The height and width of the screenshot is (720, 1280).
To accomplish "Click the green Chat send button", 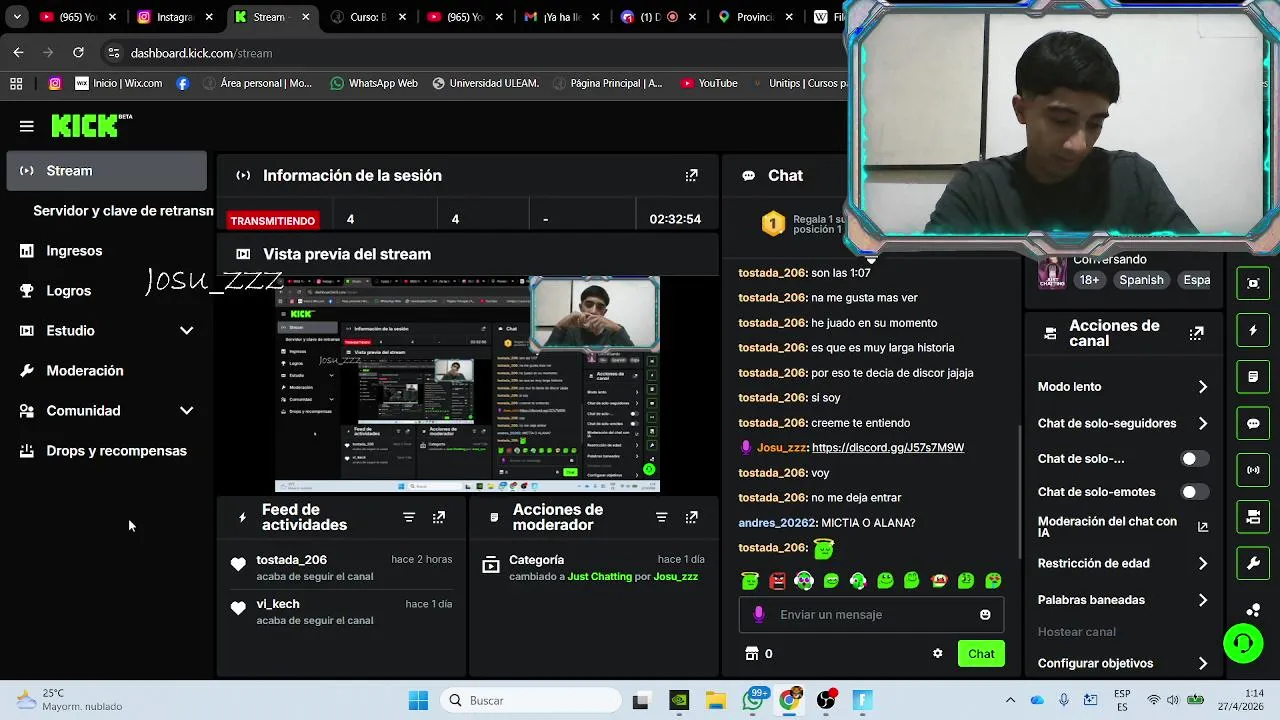I will (981, 654).
